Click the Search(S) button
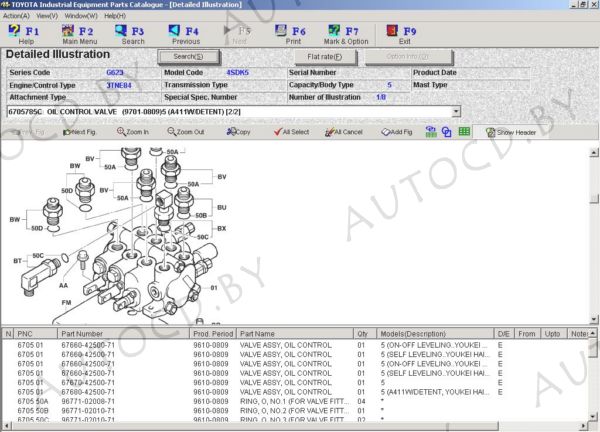The width and height of the screenshot is (600, 432). (188, 57)
